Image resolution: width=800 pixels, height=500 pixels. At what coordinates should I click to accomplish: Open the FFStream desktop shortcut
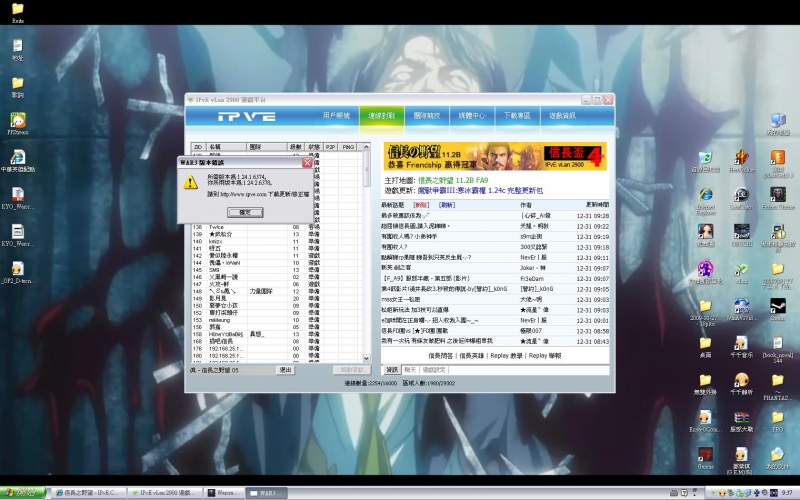(17, 122)
